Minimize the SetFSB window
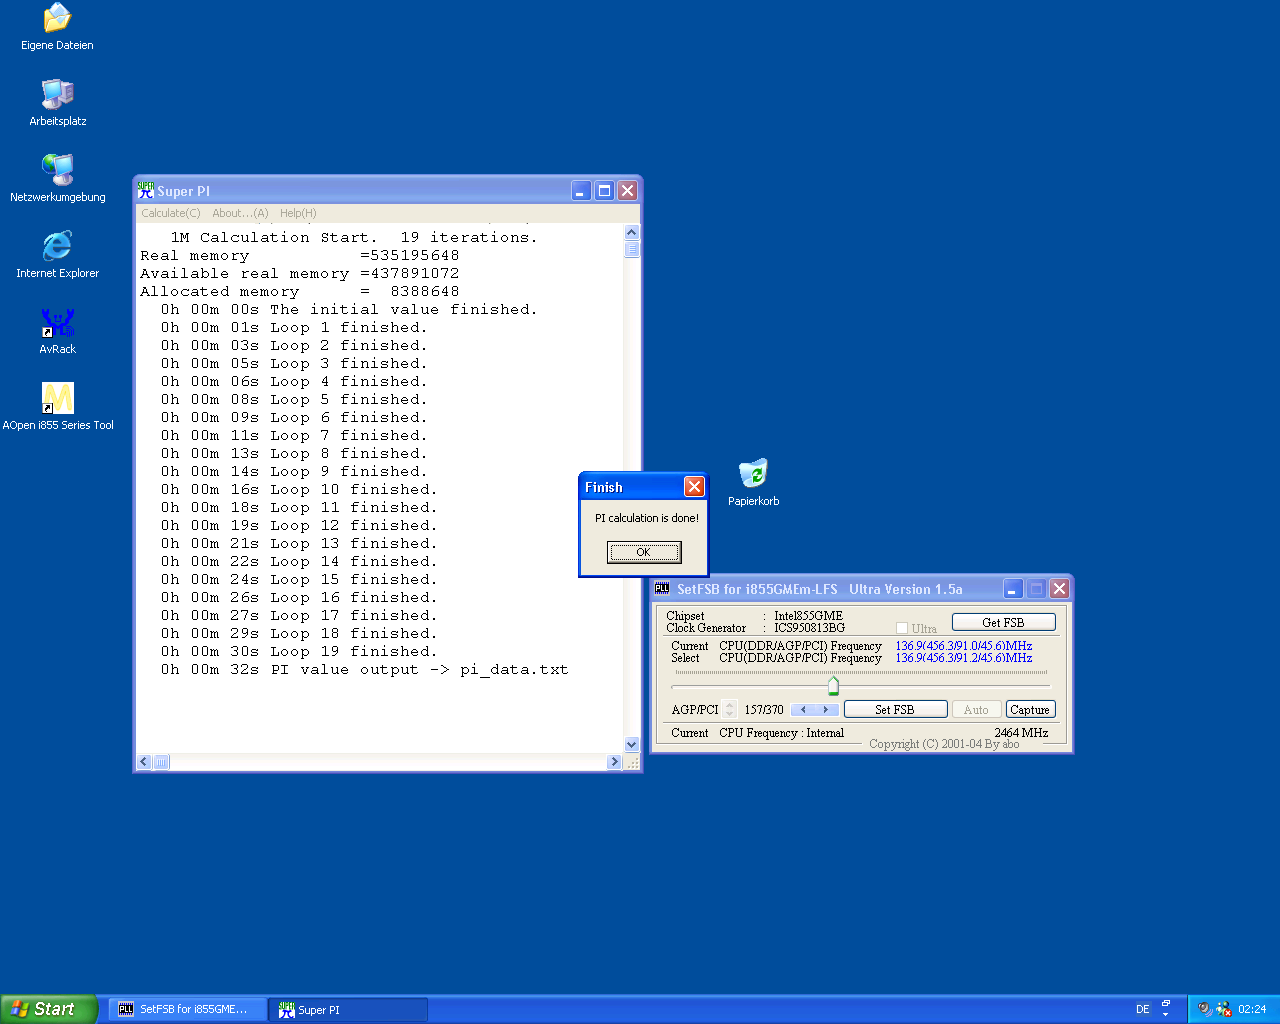The width and height of the screenshot is (1280, 1024). click(1013, 588)
